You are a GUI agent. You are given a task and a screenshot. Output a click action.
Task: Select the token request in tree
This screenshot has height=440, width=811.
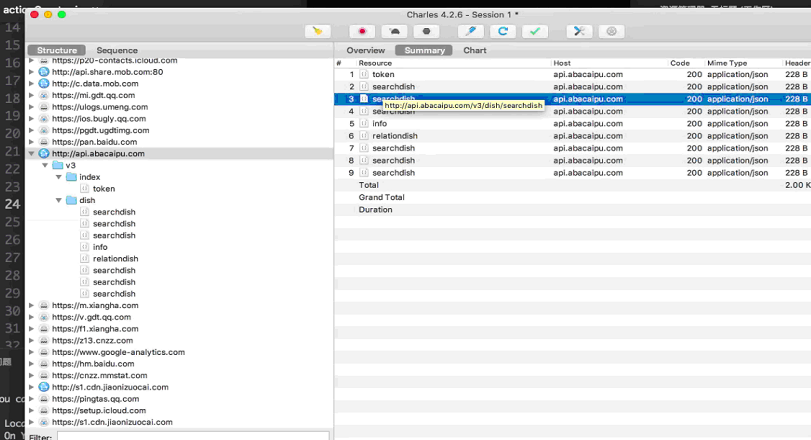tap(103, 189)
